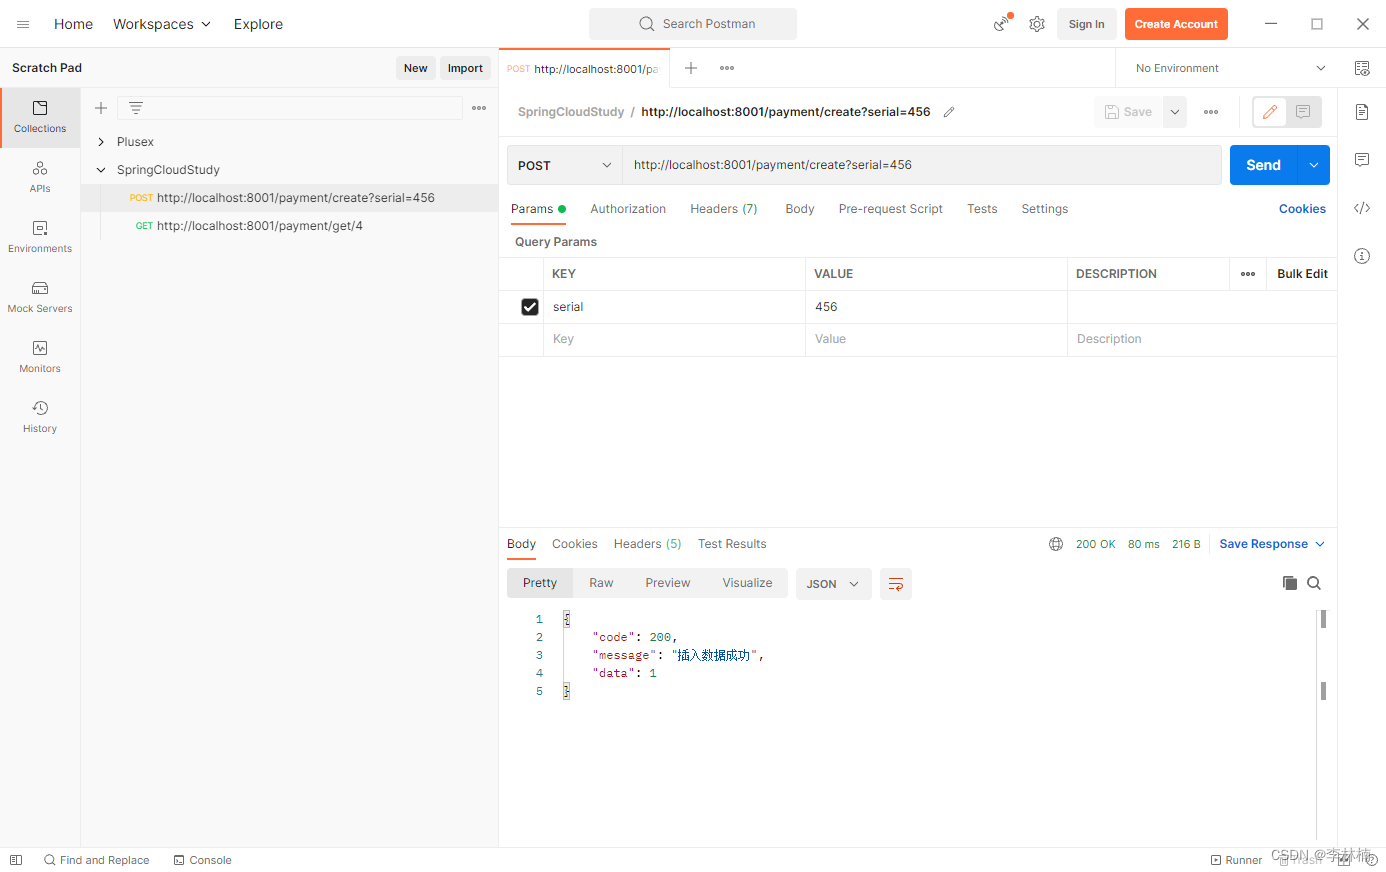Open the Workspaces dropdown
Screen dimensions: 1386x872
click(x=162, y=24)
